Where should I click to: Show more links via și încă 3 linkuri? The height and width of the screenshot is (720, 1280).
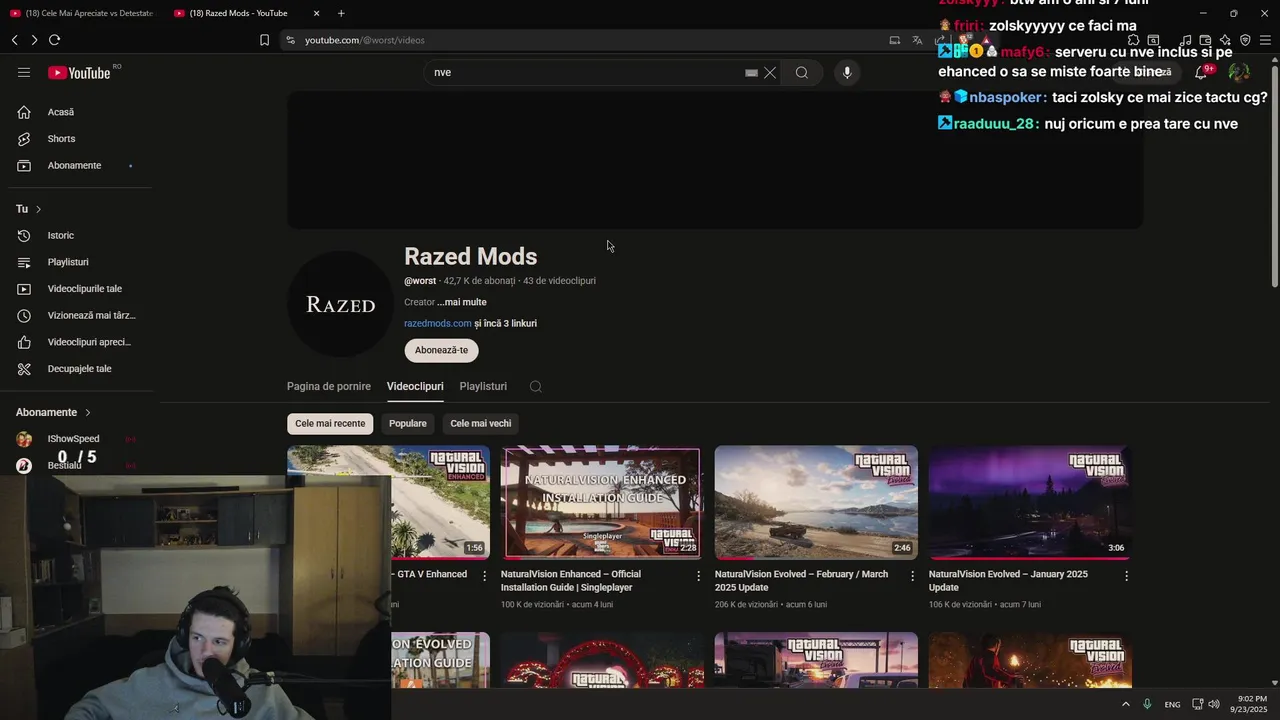(x=506, y=323)
